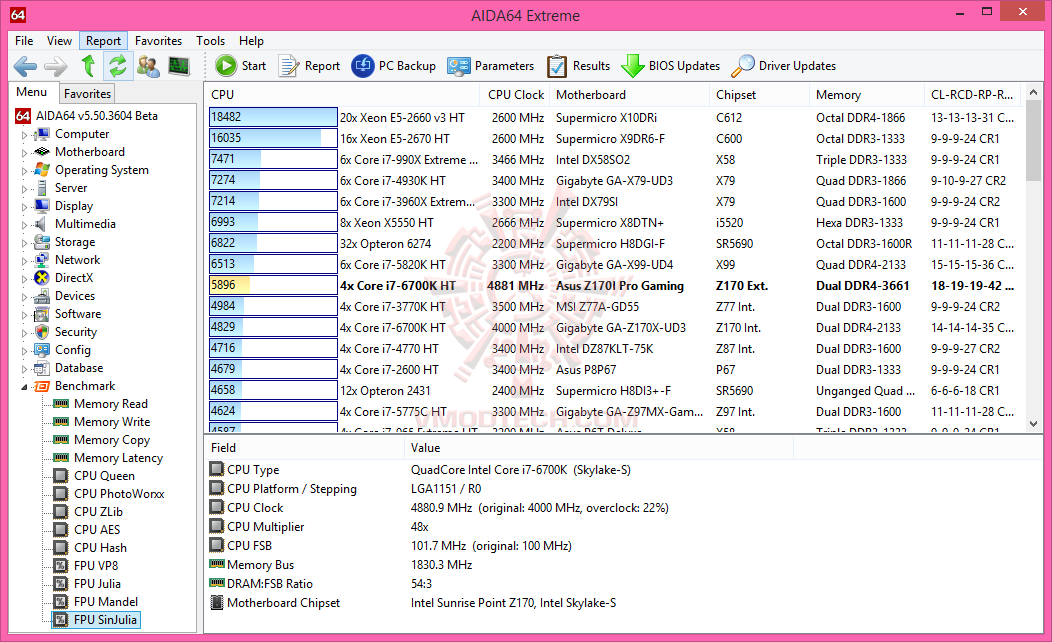Expand the Storage tree node
Screen dimensions: 1052x642
[24, 243]
